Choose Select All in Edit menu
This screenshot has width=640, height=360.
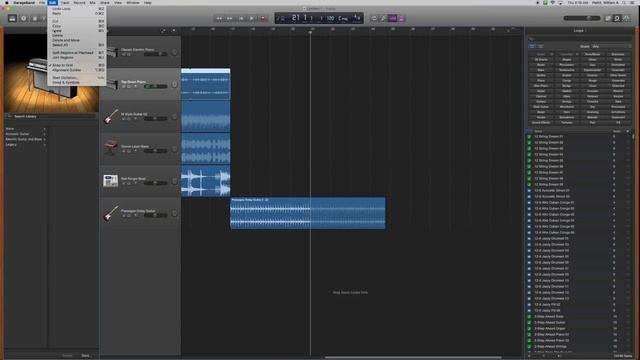76,45
